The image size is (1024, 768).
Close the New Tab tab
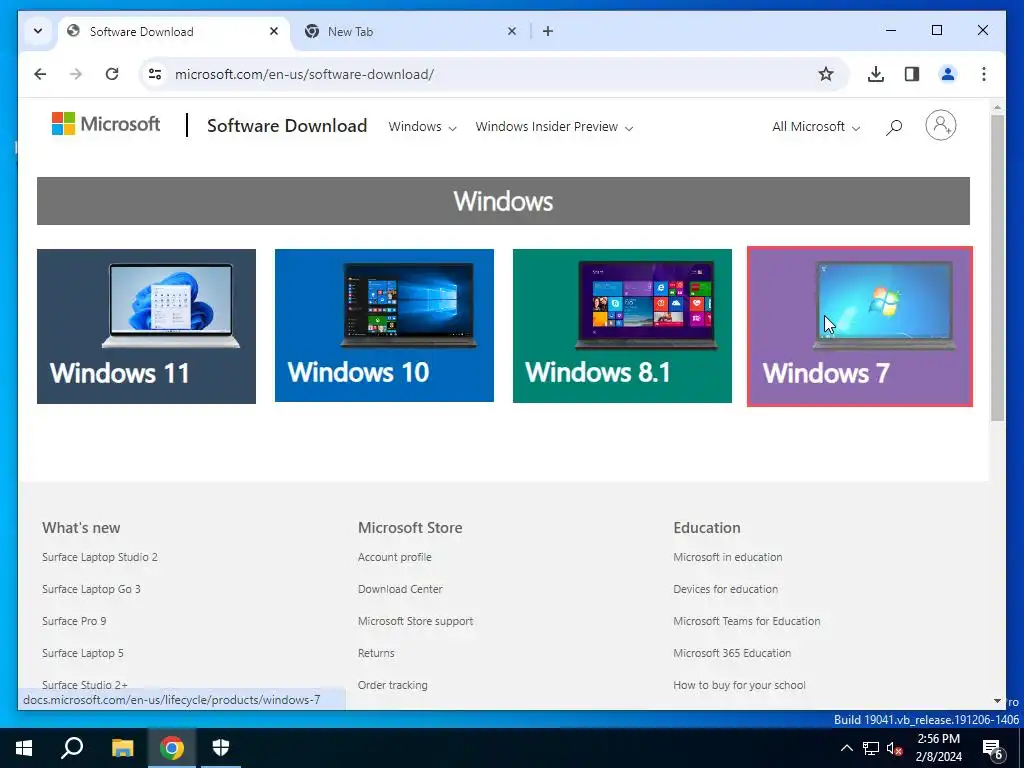click(512, 31)
